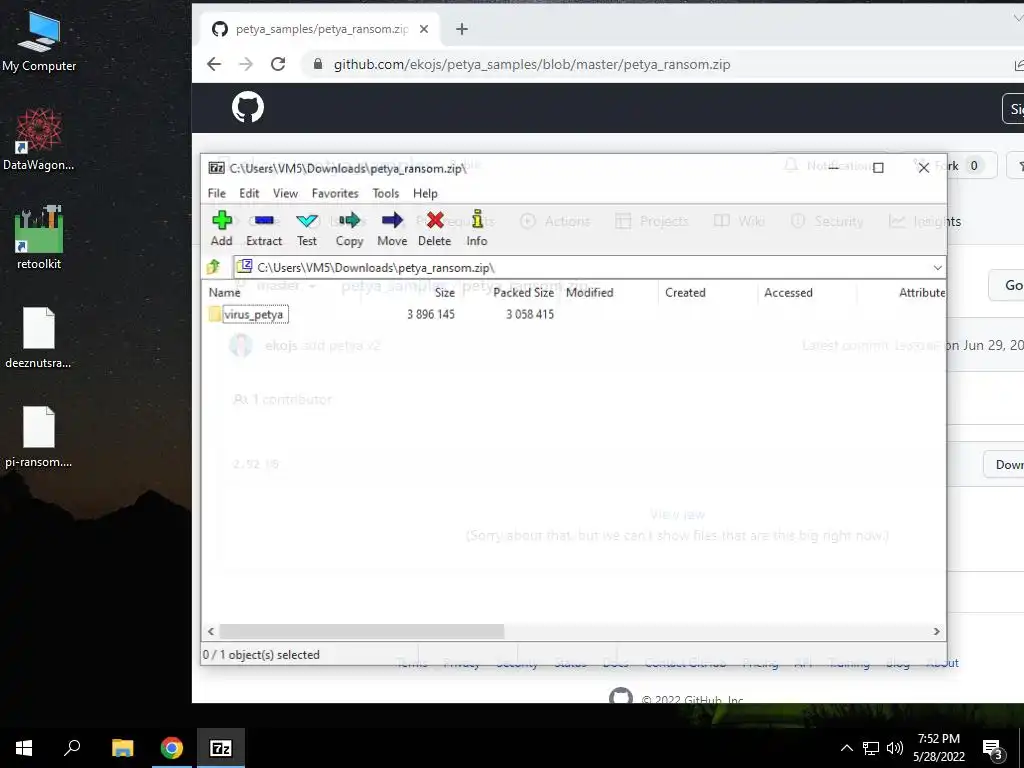Open the Edit menu in 7-Zip
The image size is (1024, 768).
tap(249, 193)
